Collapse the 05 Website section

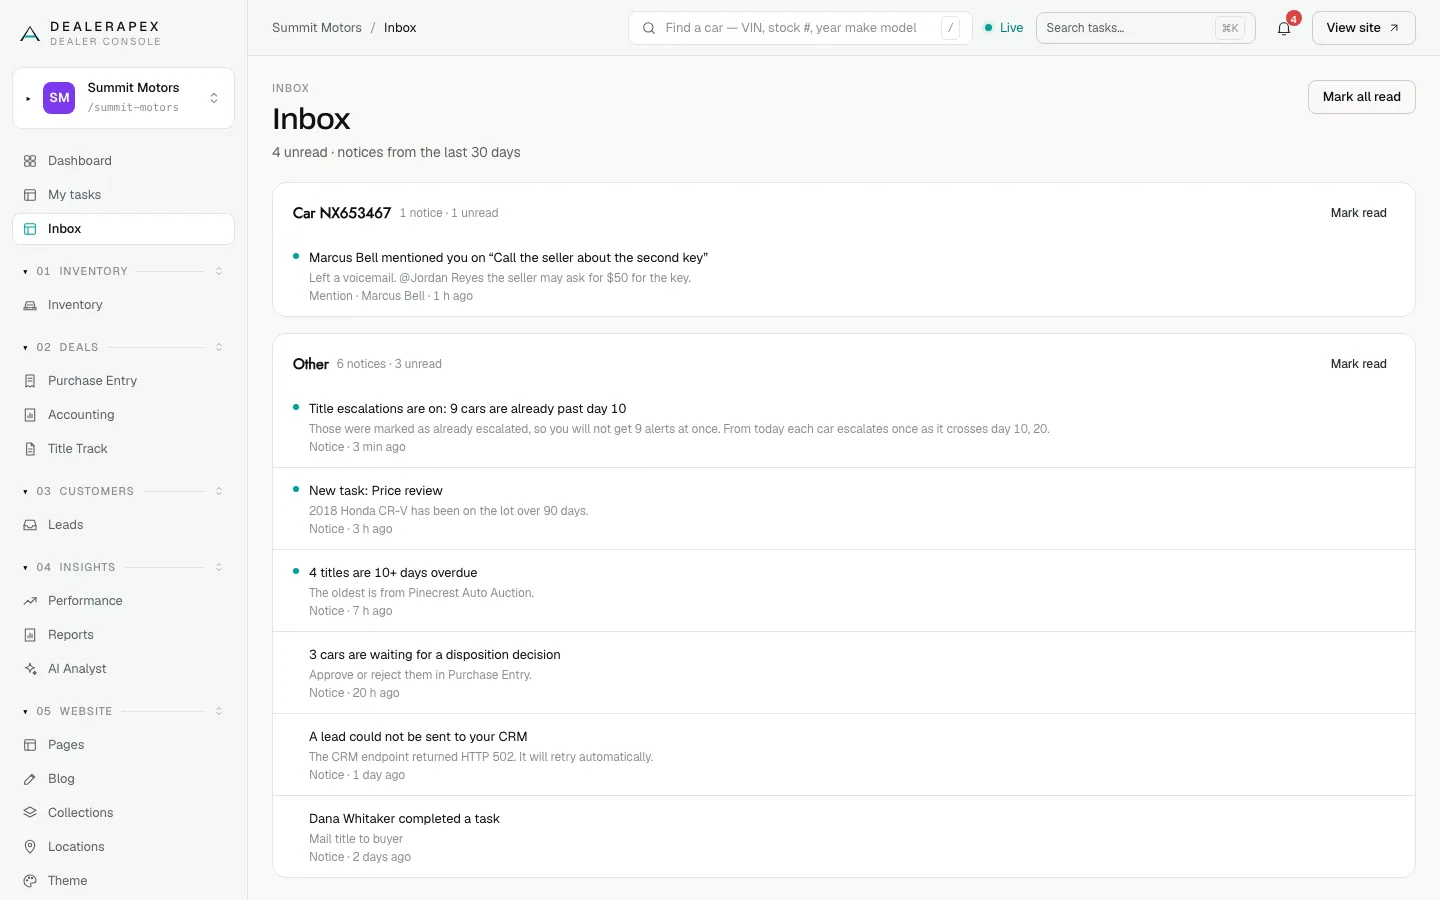[123, 711]
